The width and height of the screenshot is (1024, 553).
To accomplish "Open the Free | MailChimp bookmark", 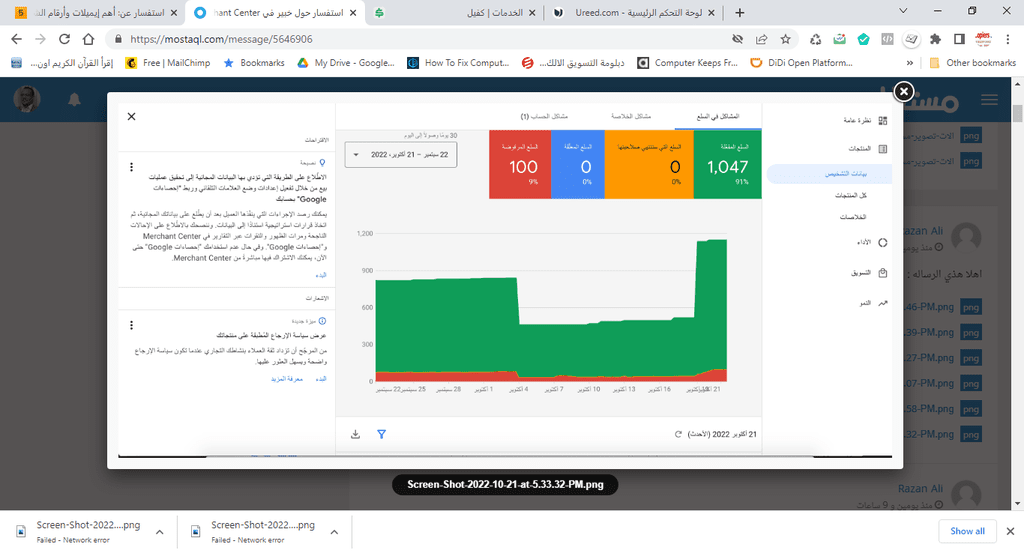I will tap(168, 63).
